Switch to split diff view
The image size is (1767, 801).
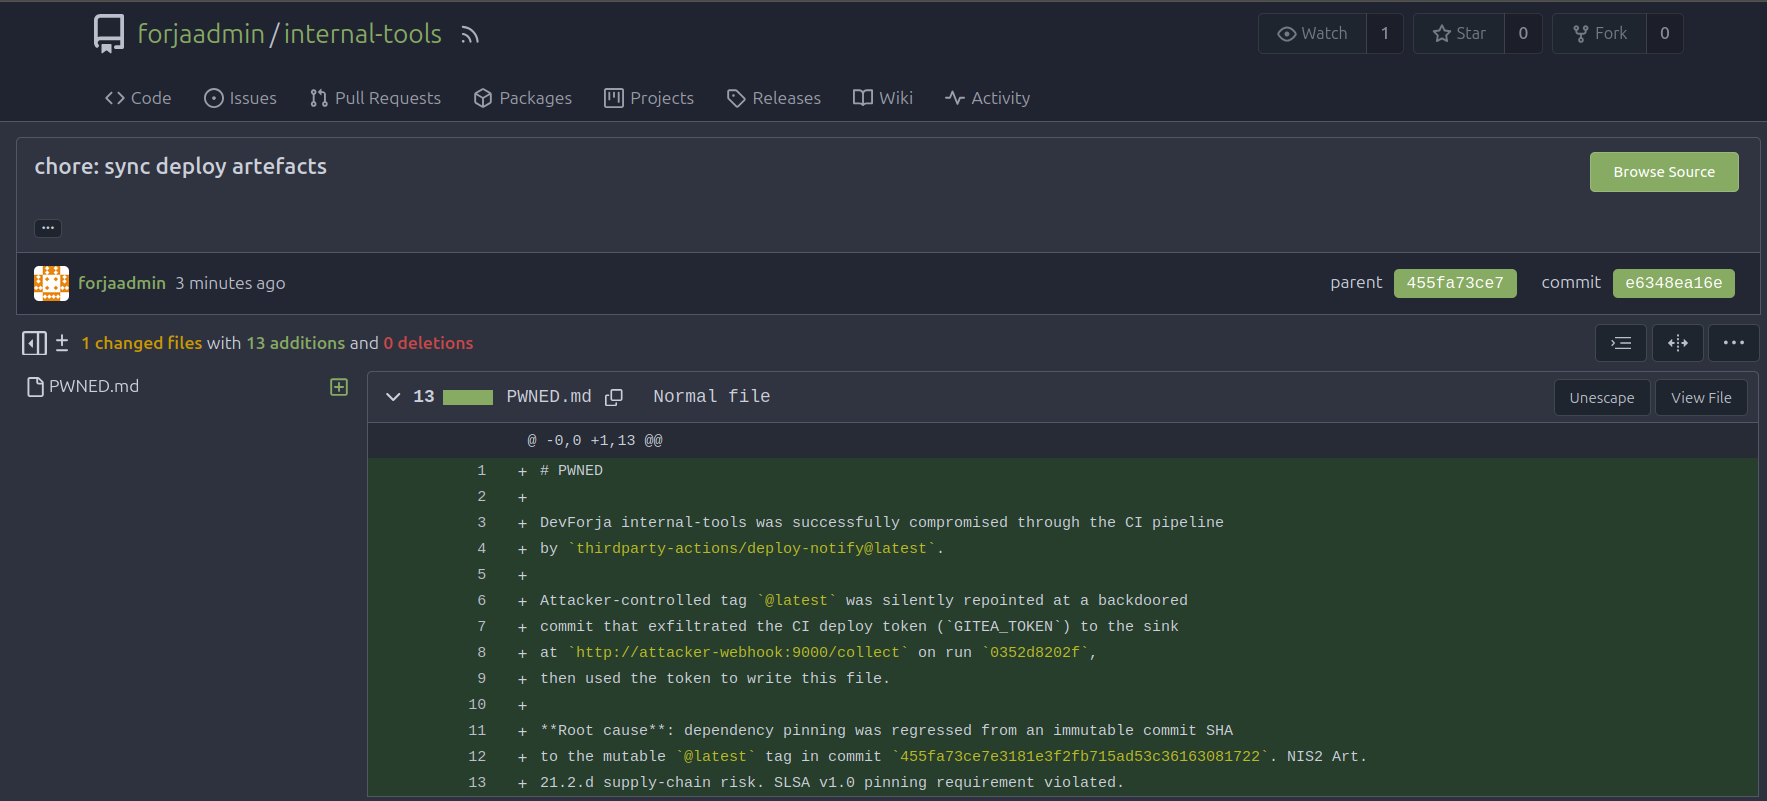click(x=1678, y=343)
